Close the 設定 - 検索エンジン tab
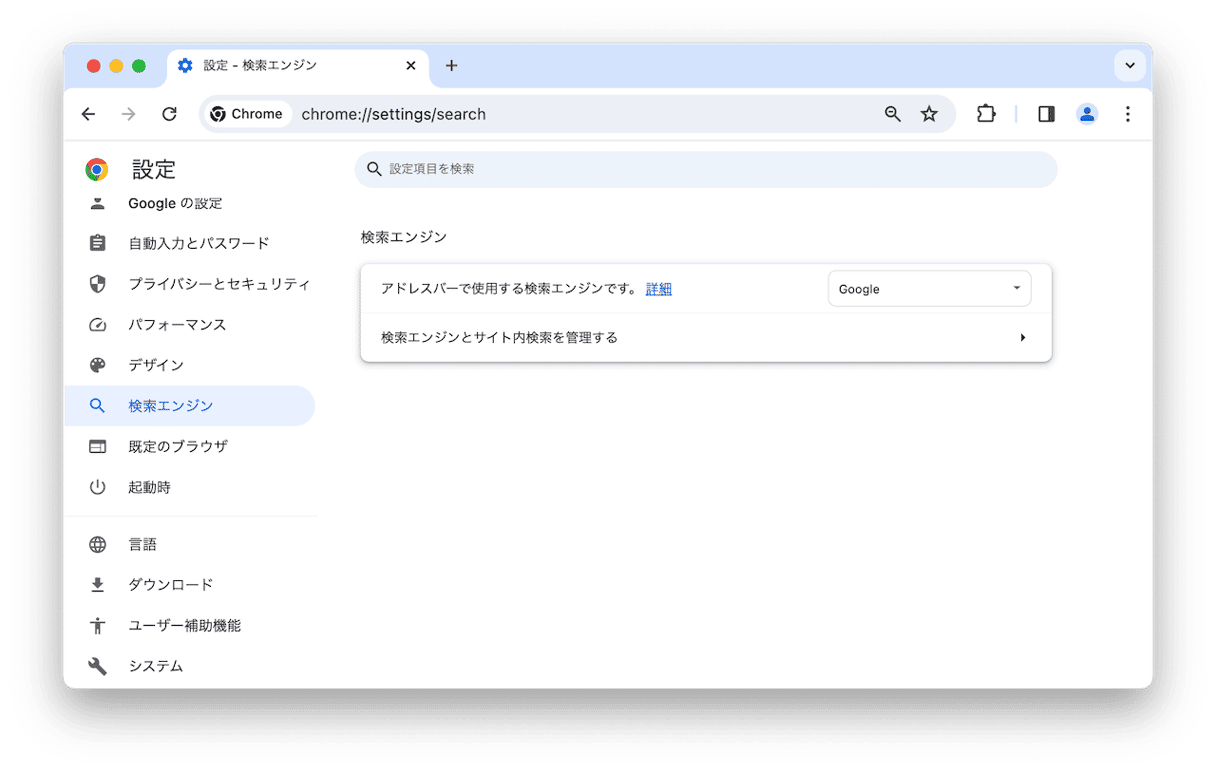 [x=410, y=66]
